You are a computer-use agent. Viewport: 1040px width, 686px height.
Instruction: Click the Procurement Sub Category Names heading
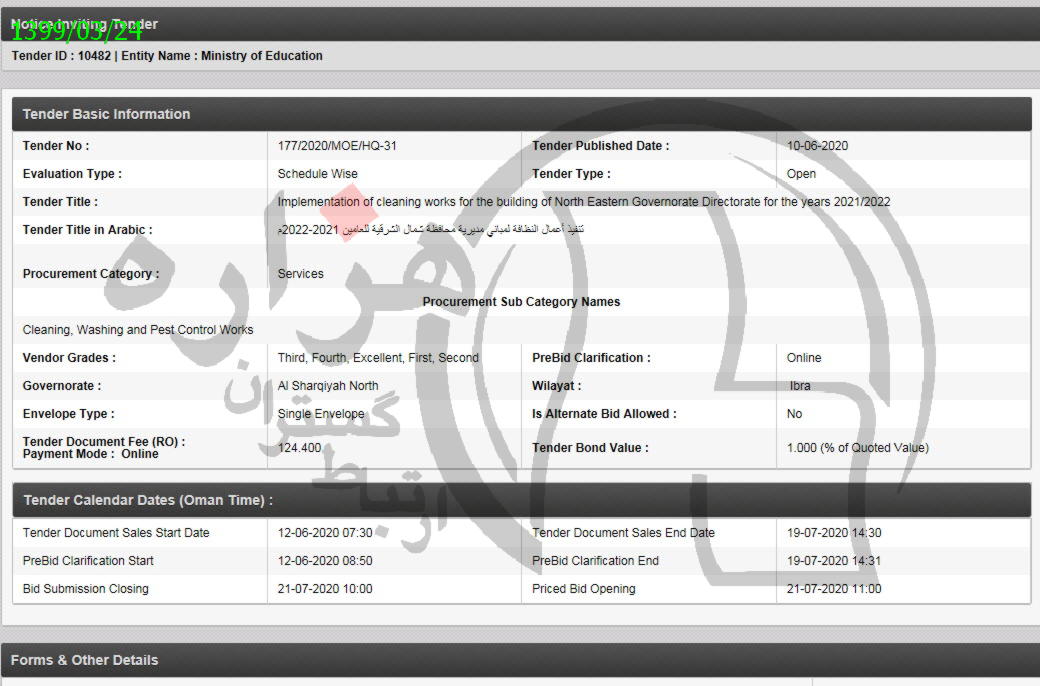(x=521, y=302)
